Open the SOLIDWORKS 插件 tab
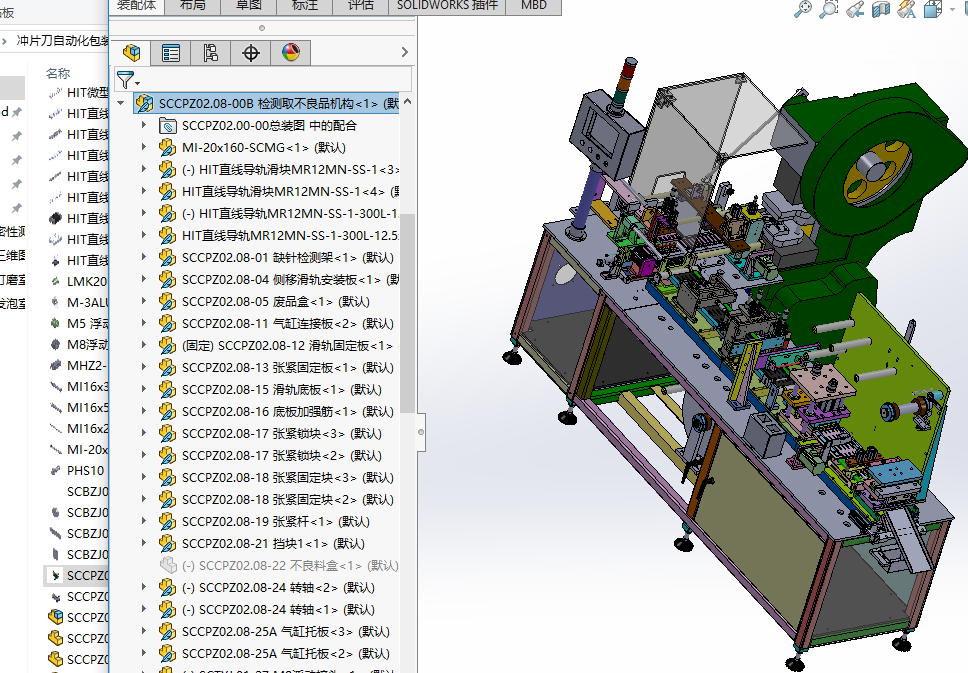Viewport: 968px width, 673px height. 446,5
